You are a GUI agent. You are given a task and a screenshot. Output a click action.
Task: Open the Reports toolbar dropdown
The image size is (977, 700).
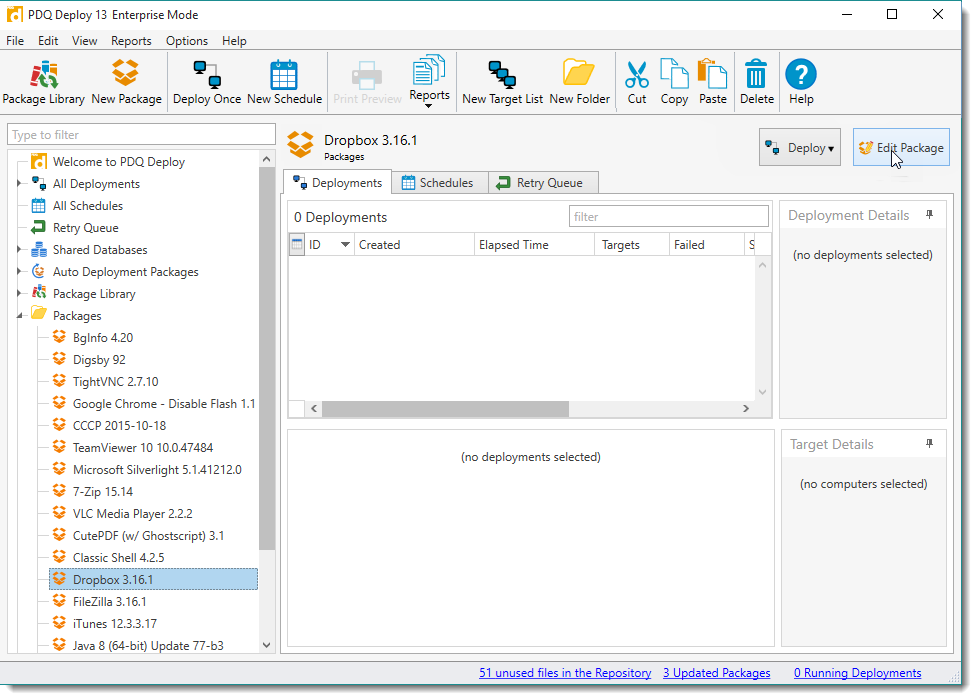coord(429,81)
